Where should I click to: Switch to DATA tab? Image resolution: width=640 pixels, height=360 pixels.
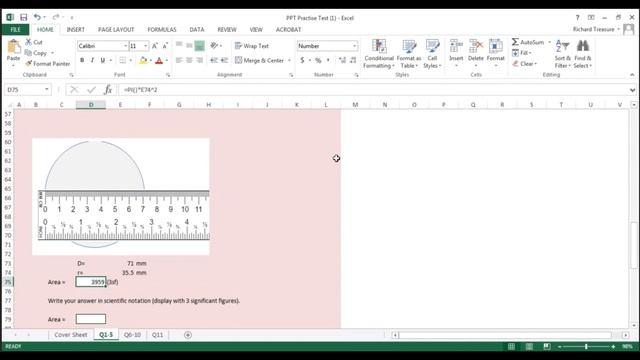click(x=196, y=29)
